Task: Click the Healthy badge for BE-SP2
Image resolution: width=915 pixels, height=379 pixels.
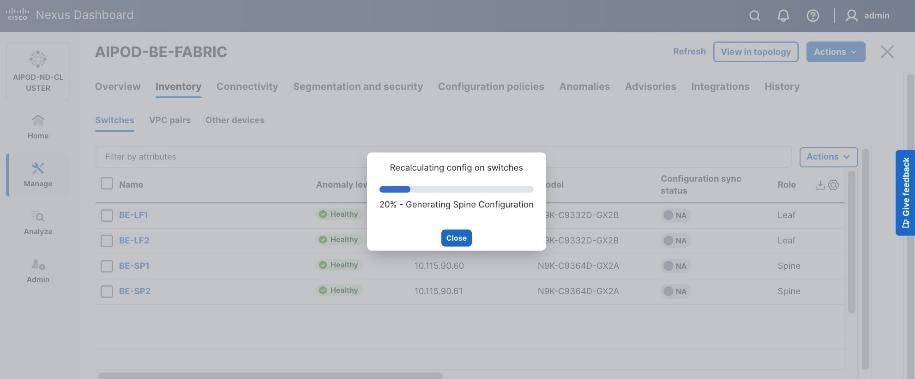Action: coord(338,290)
